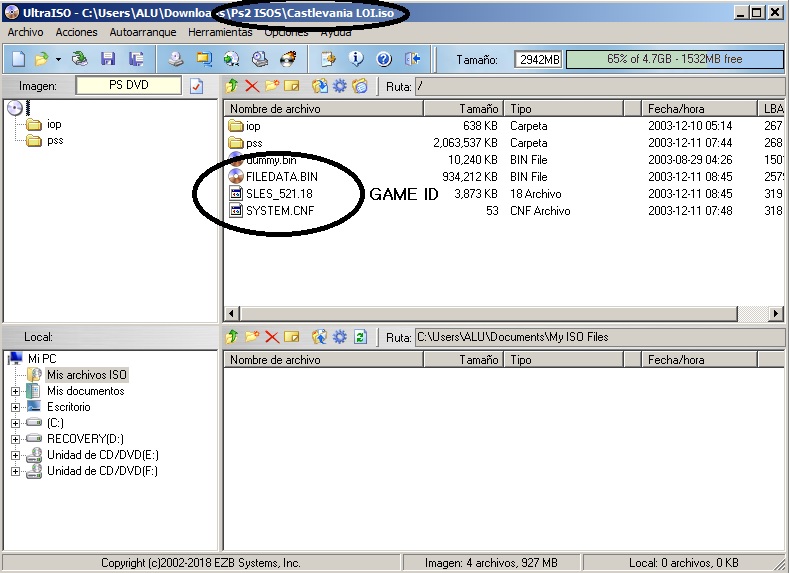Click the blue Help question mark icon
The width and height of the screenshot is (789, 573).
click(x=383, y=59)
